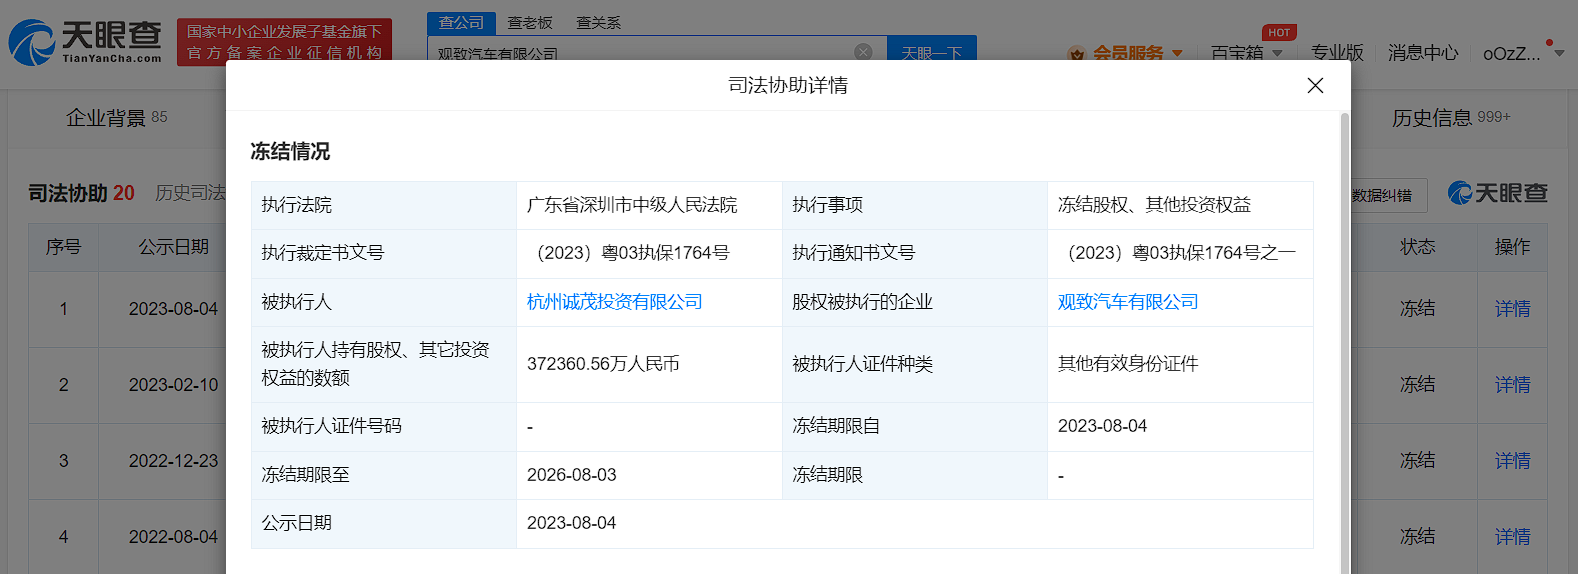The width and height of the screenshot is (1578, 574).
Task: Click the 序号 column header
Action: (x=63, y=247)
